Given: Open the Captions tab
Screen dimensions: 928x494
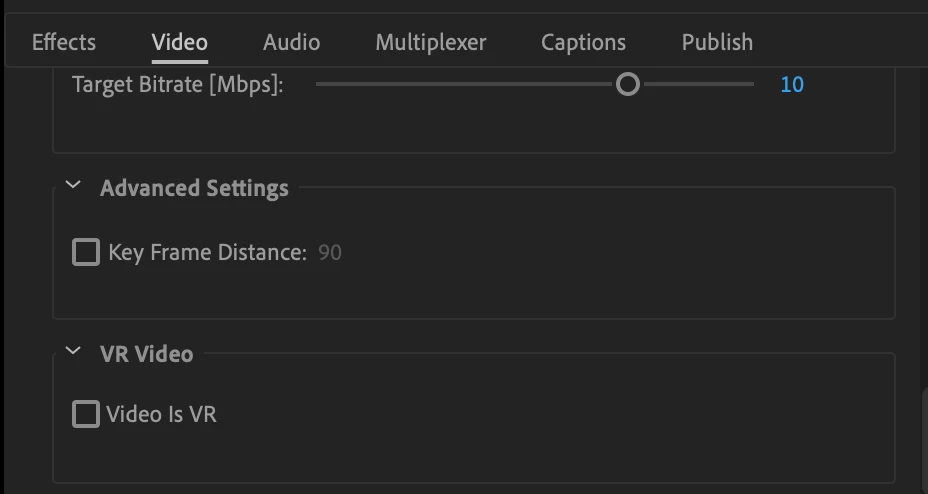Looking at the screenshot, I should click(583, 43).
